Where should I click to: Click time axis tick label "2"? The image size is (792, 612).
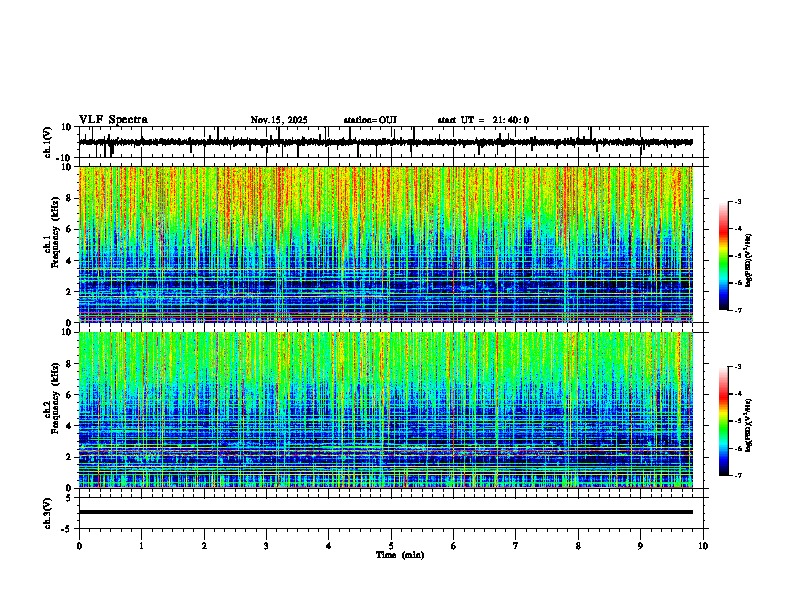pyautogui.click(x=204, y=546)
